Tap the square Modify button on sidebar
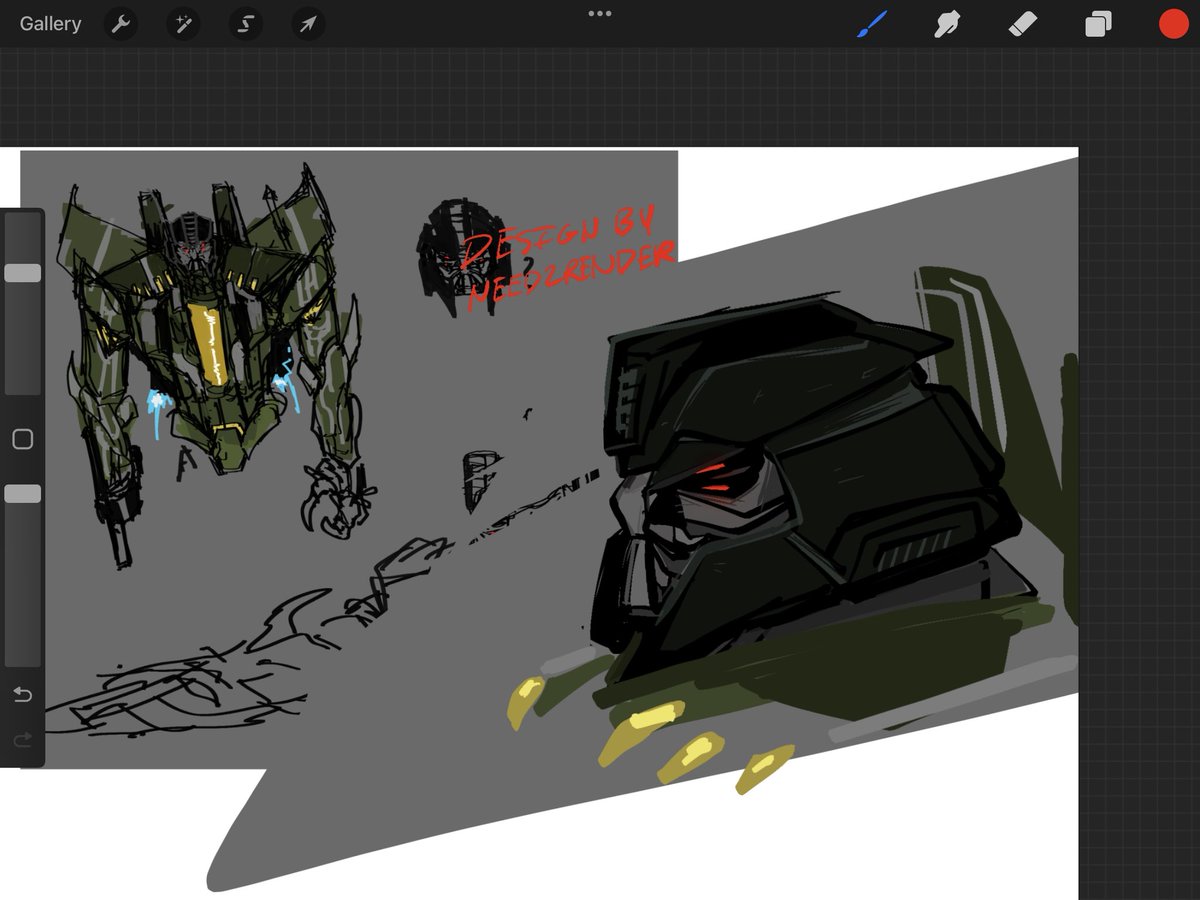1200x900 pixels. coord(22,439)
